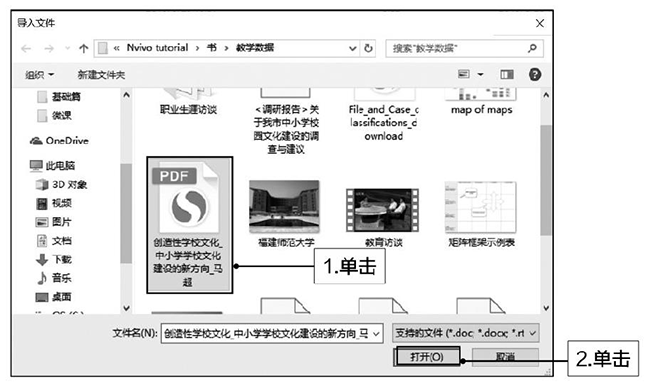Click the refresh icon in address bar
The width and height of the screenshot is (650, 386).
368,49
